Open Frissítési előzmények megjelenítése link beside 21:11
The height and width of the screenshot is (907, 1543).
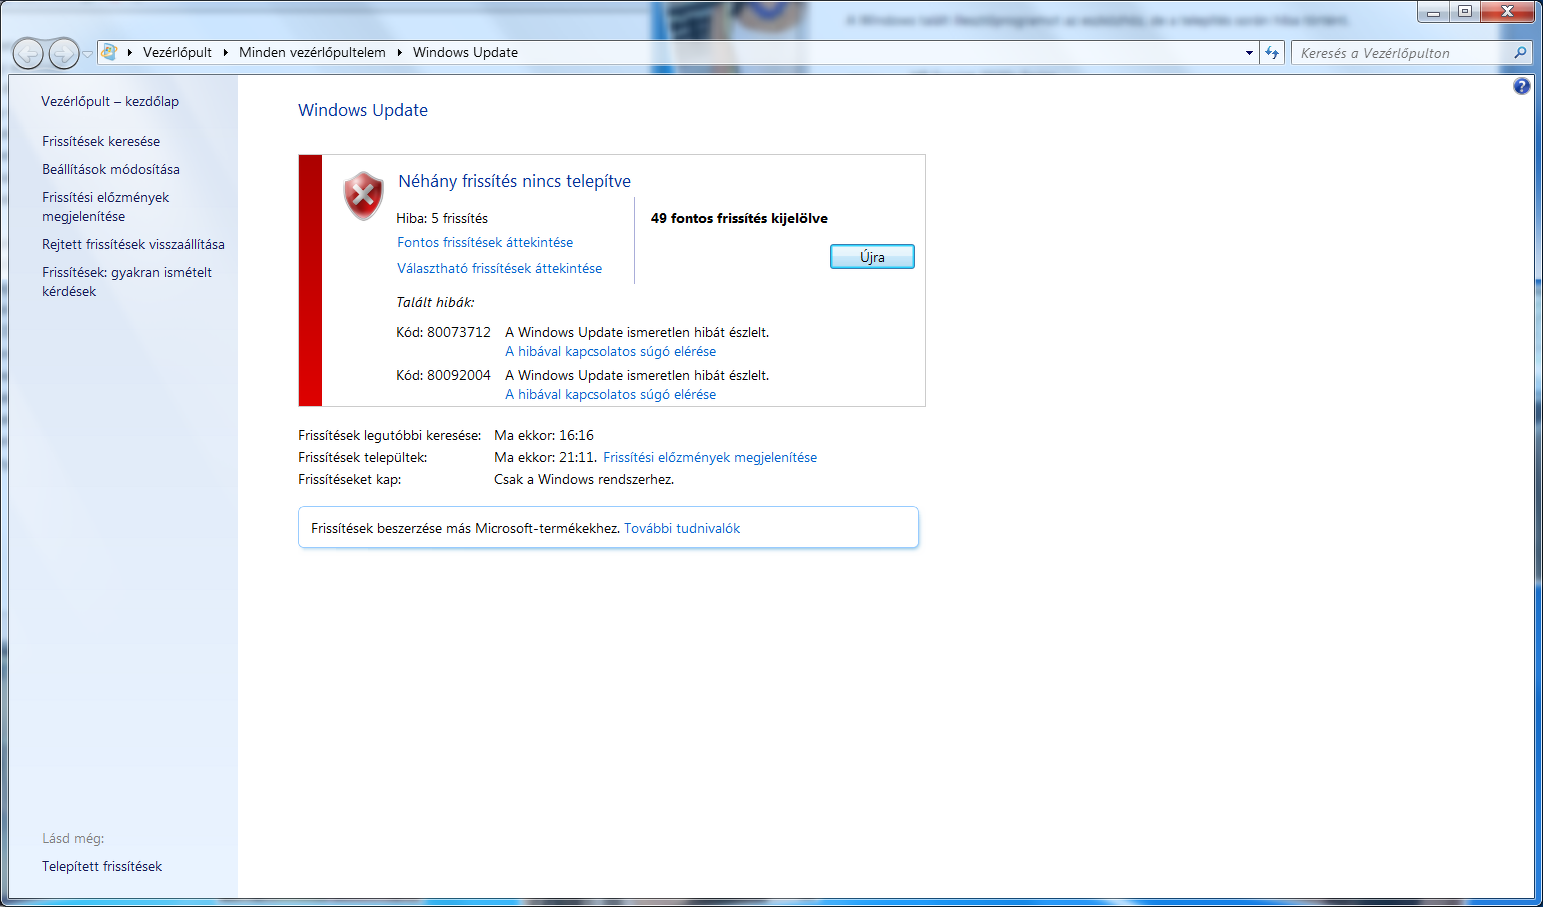pyautogui.click(x=710, y=457)
